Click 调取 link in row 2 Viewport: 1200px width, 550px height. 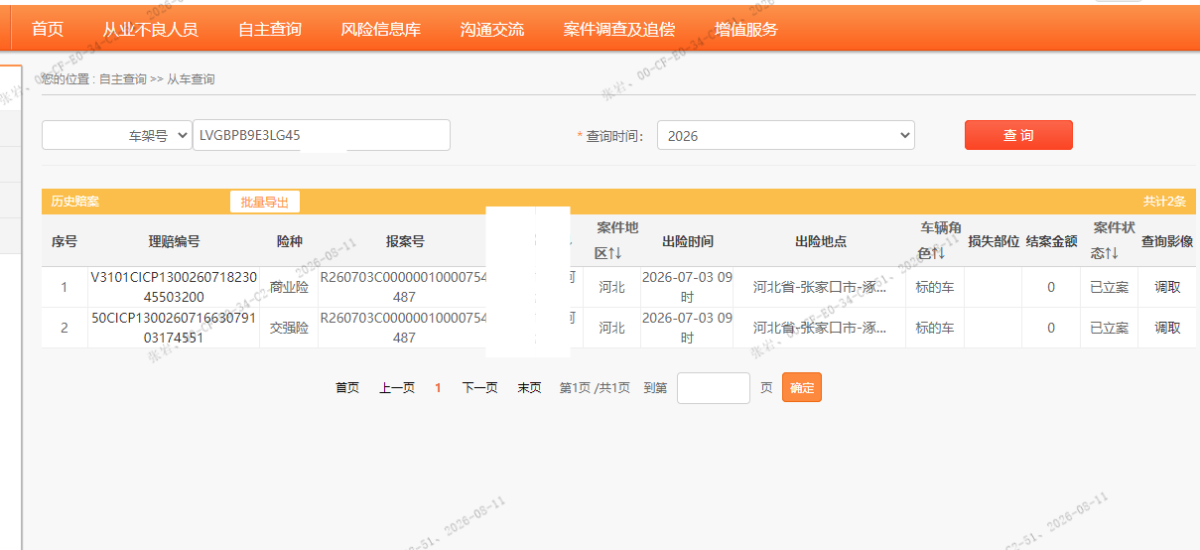click(1168, 328)
